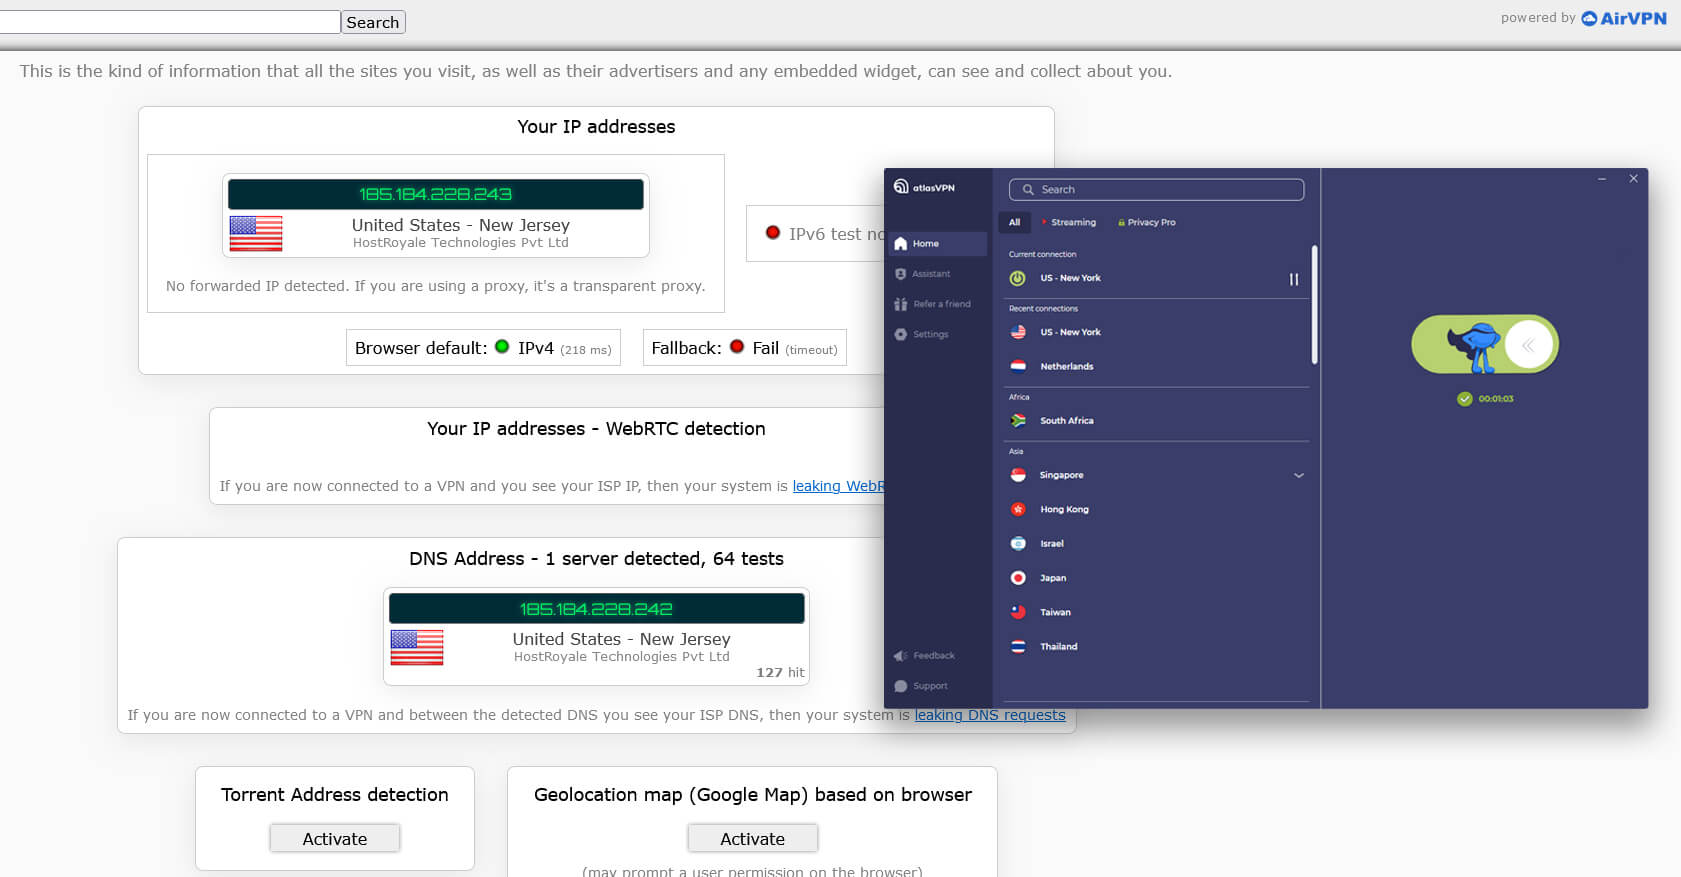
Task: Open the leaking DNS requests link
Action: (990, 715)
